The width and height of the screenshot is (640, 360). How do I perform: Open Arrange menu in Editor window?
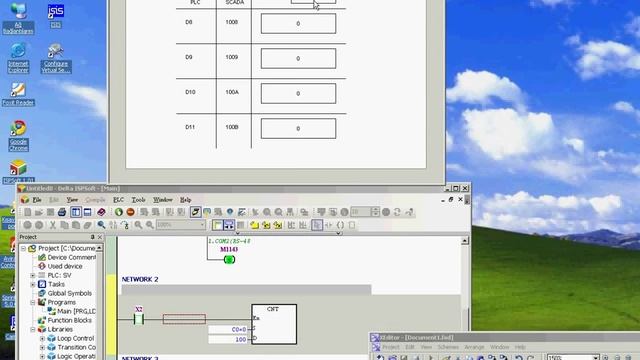[x=474, y=347]
